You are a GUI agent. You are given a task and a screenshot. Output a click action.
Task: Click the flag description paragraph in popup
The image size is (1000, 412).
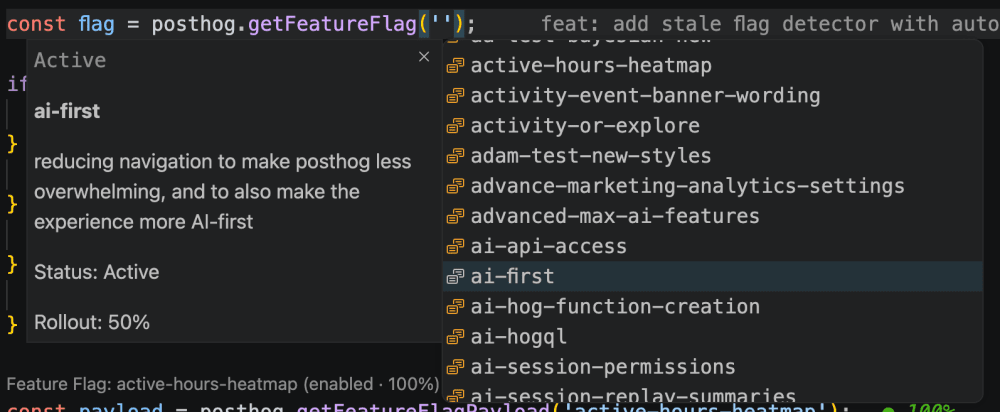click(223, 191)
